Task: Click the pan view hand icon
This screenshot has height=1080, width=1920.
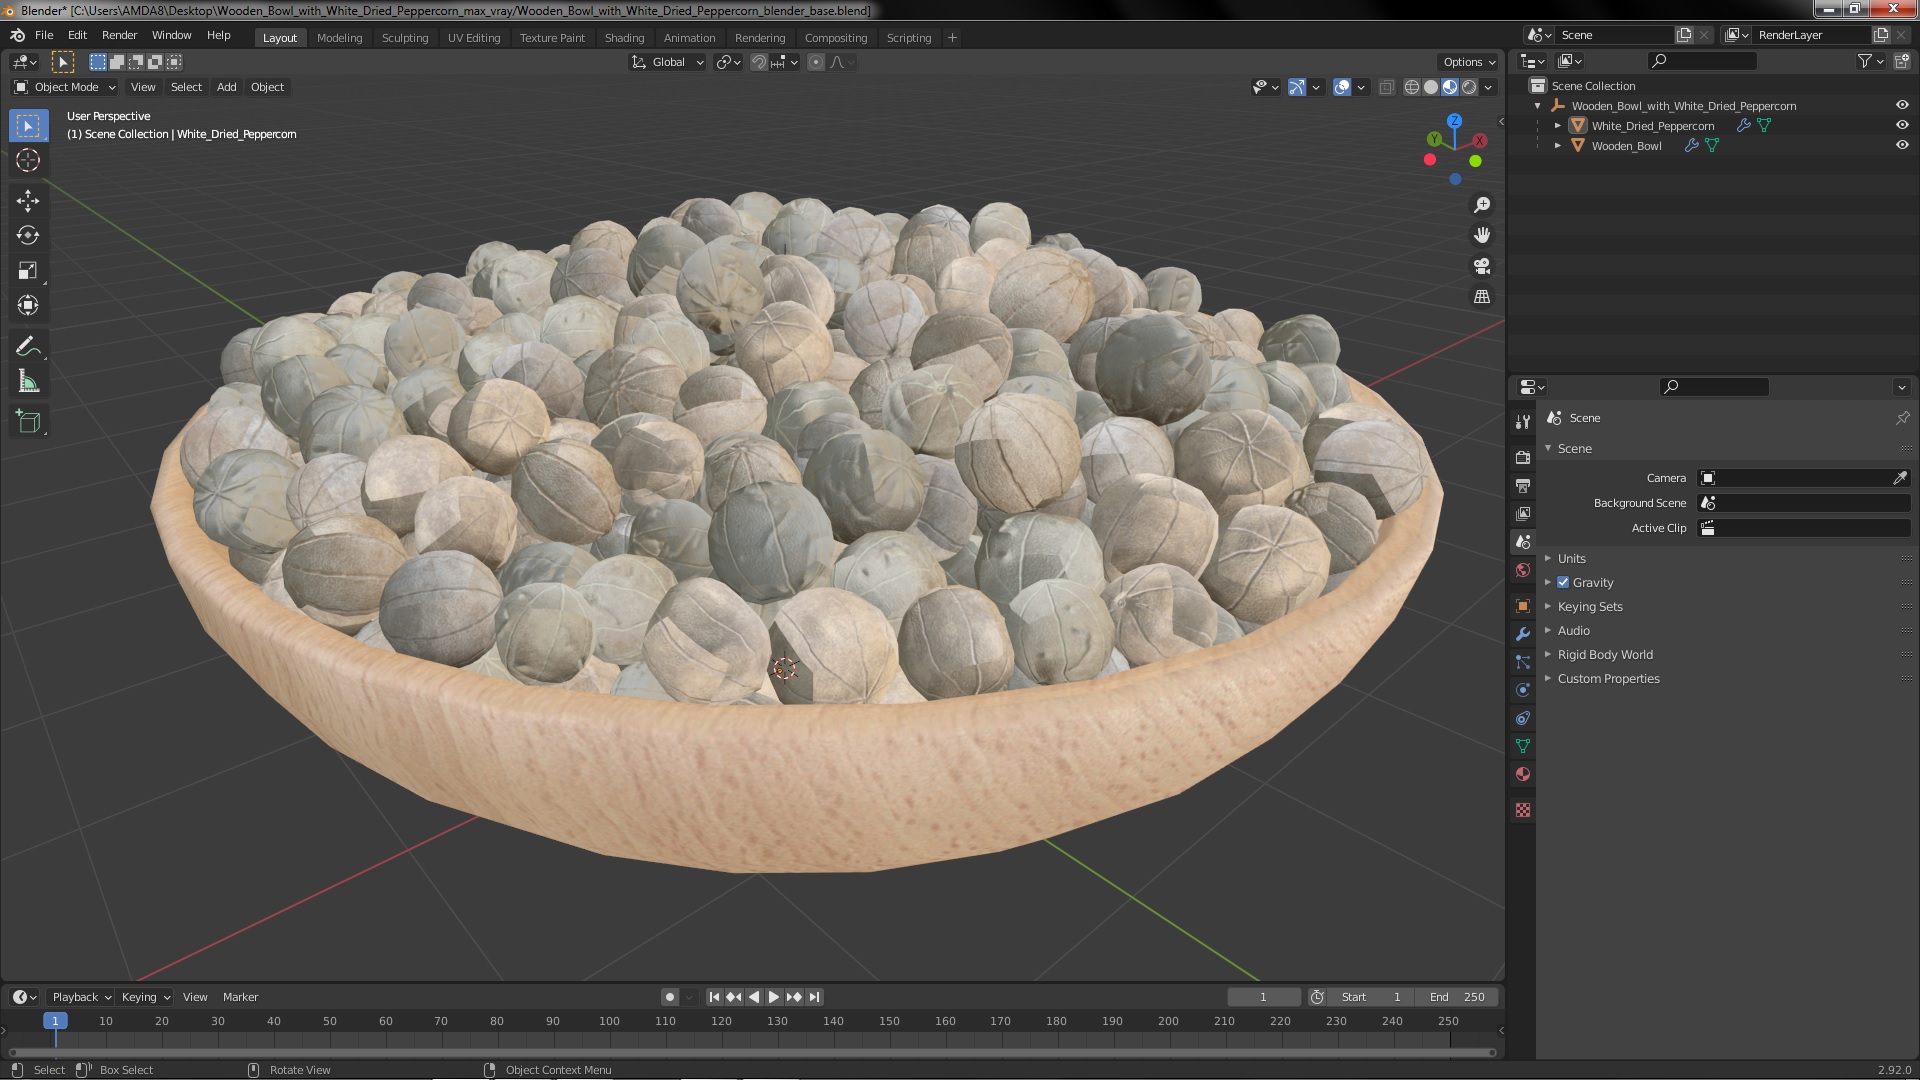Action: point(1482,235)
